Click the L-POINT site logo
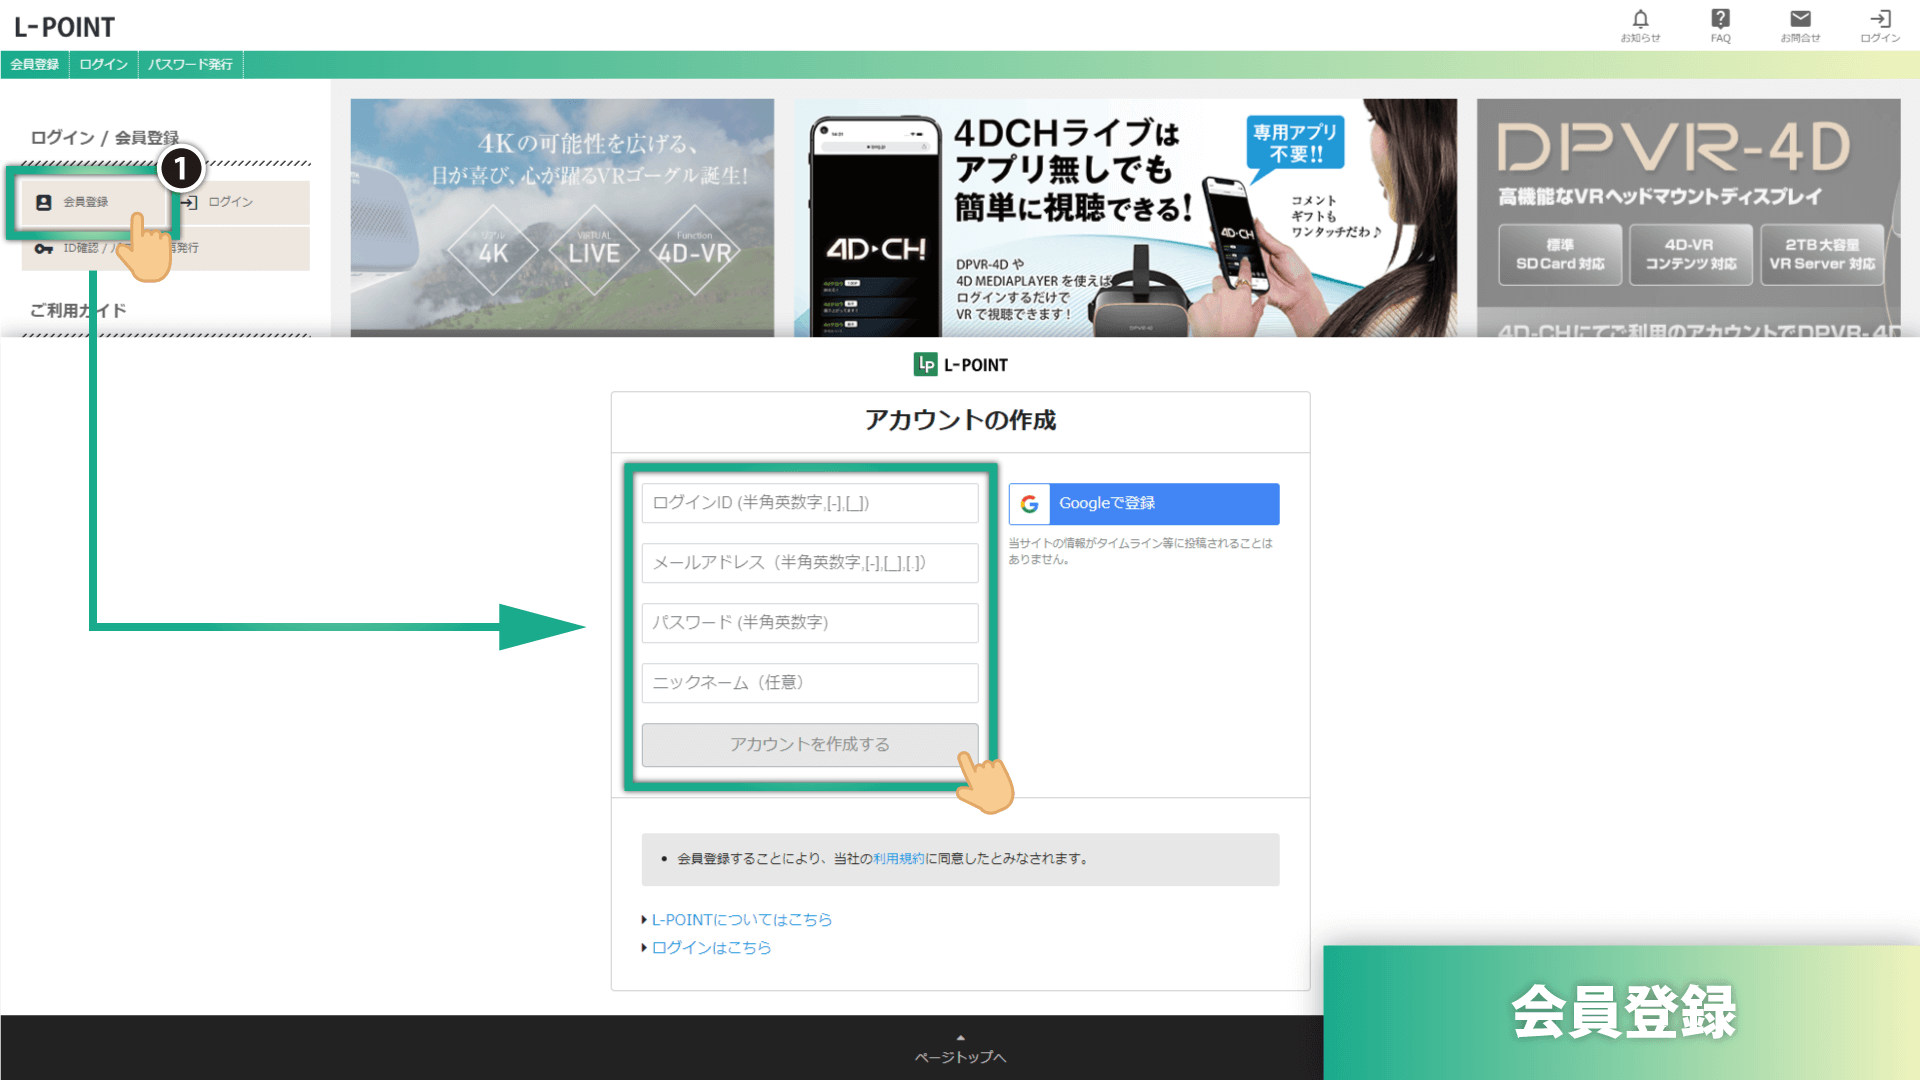1920x1080 pixels. click(x=64, y=27)
